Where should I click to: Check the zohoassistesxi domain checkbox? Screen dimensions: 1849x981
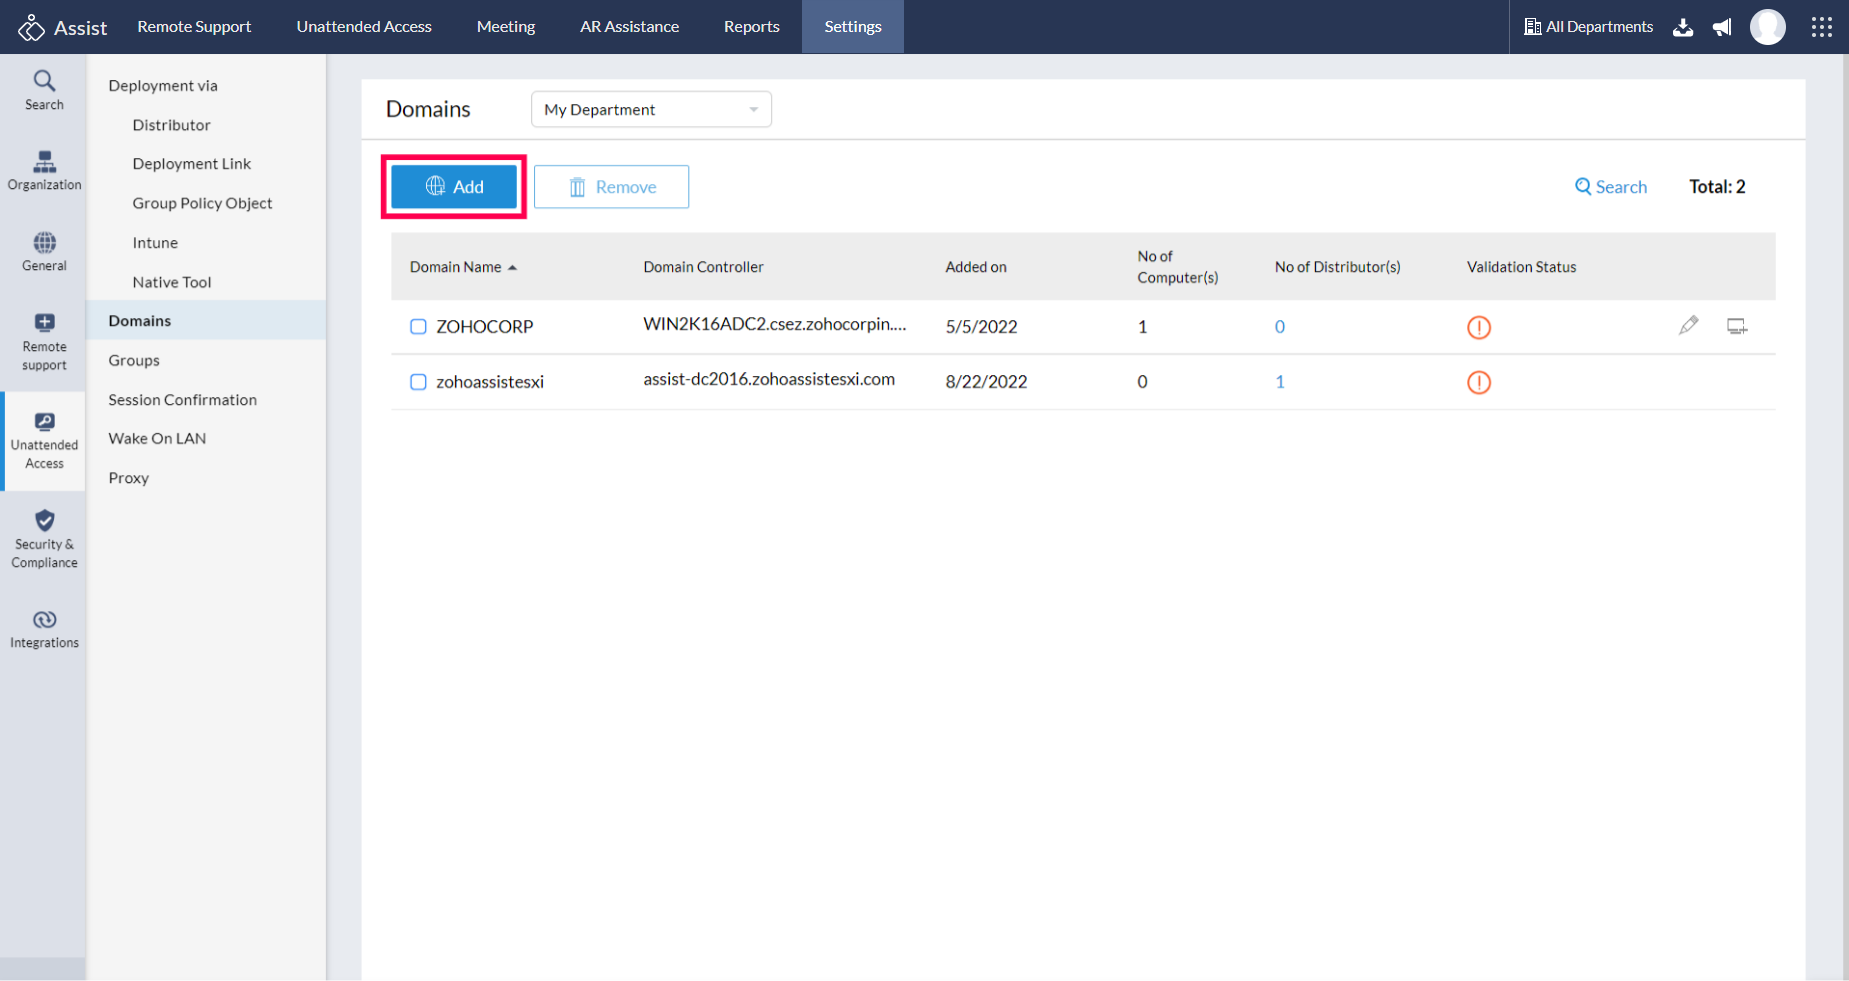pos(418,381)
